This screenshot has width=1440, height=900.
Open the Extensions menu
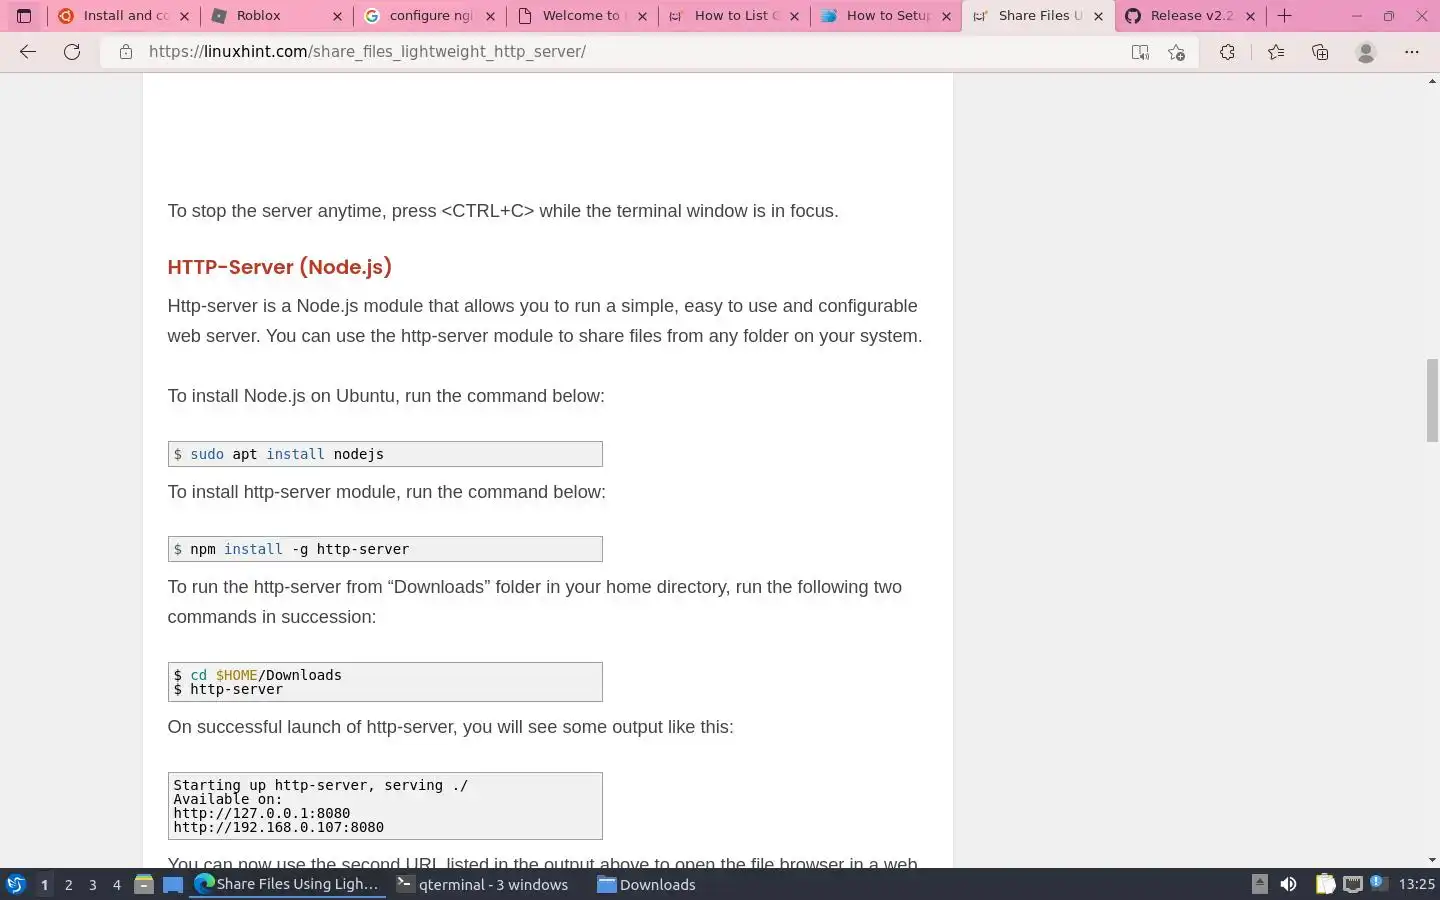(1227, 52)
